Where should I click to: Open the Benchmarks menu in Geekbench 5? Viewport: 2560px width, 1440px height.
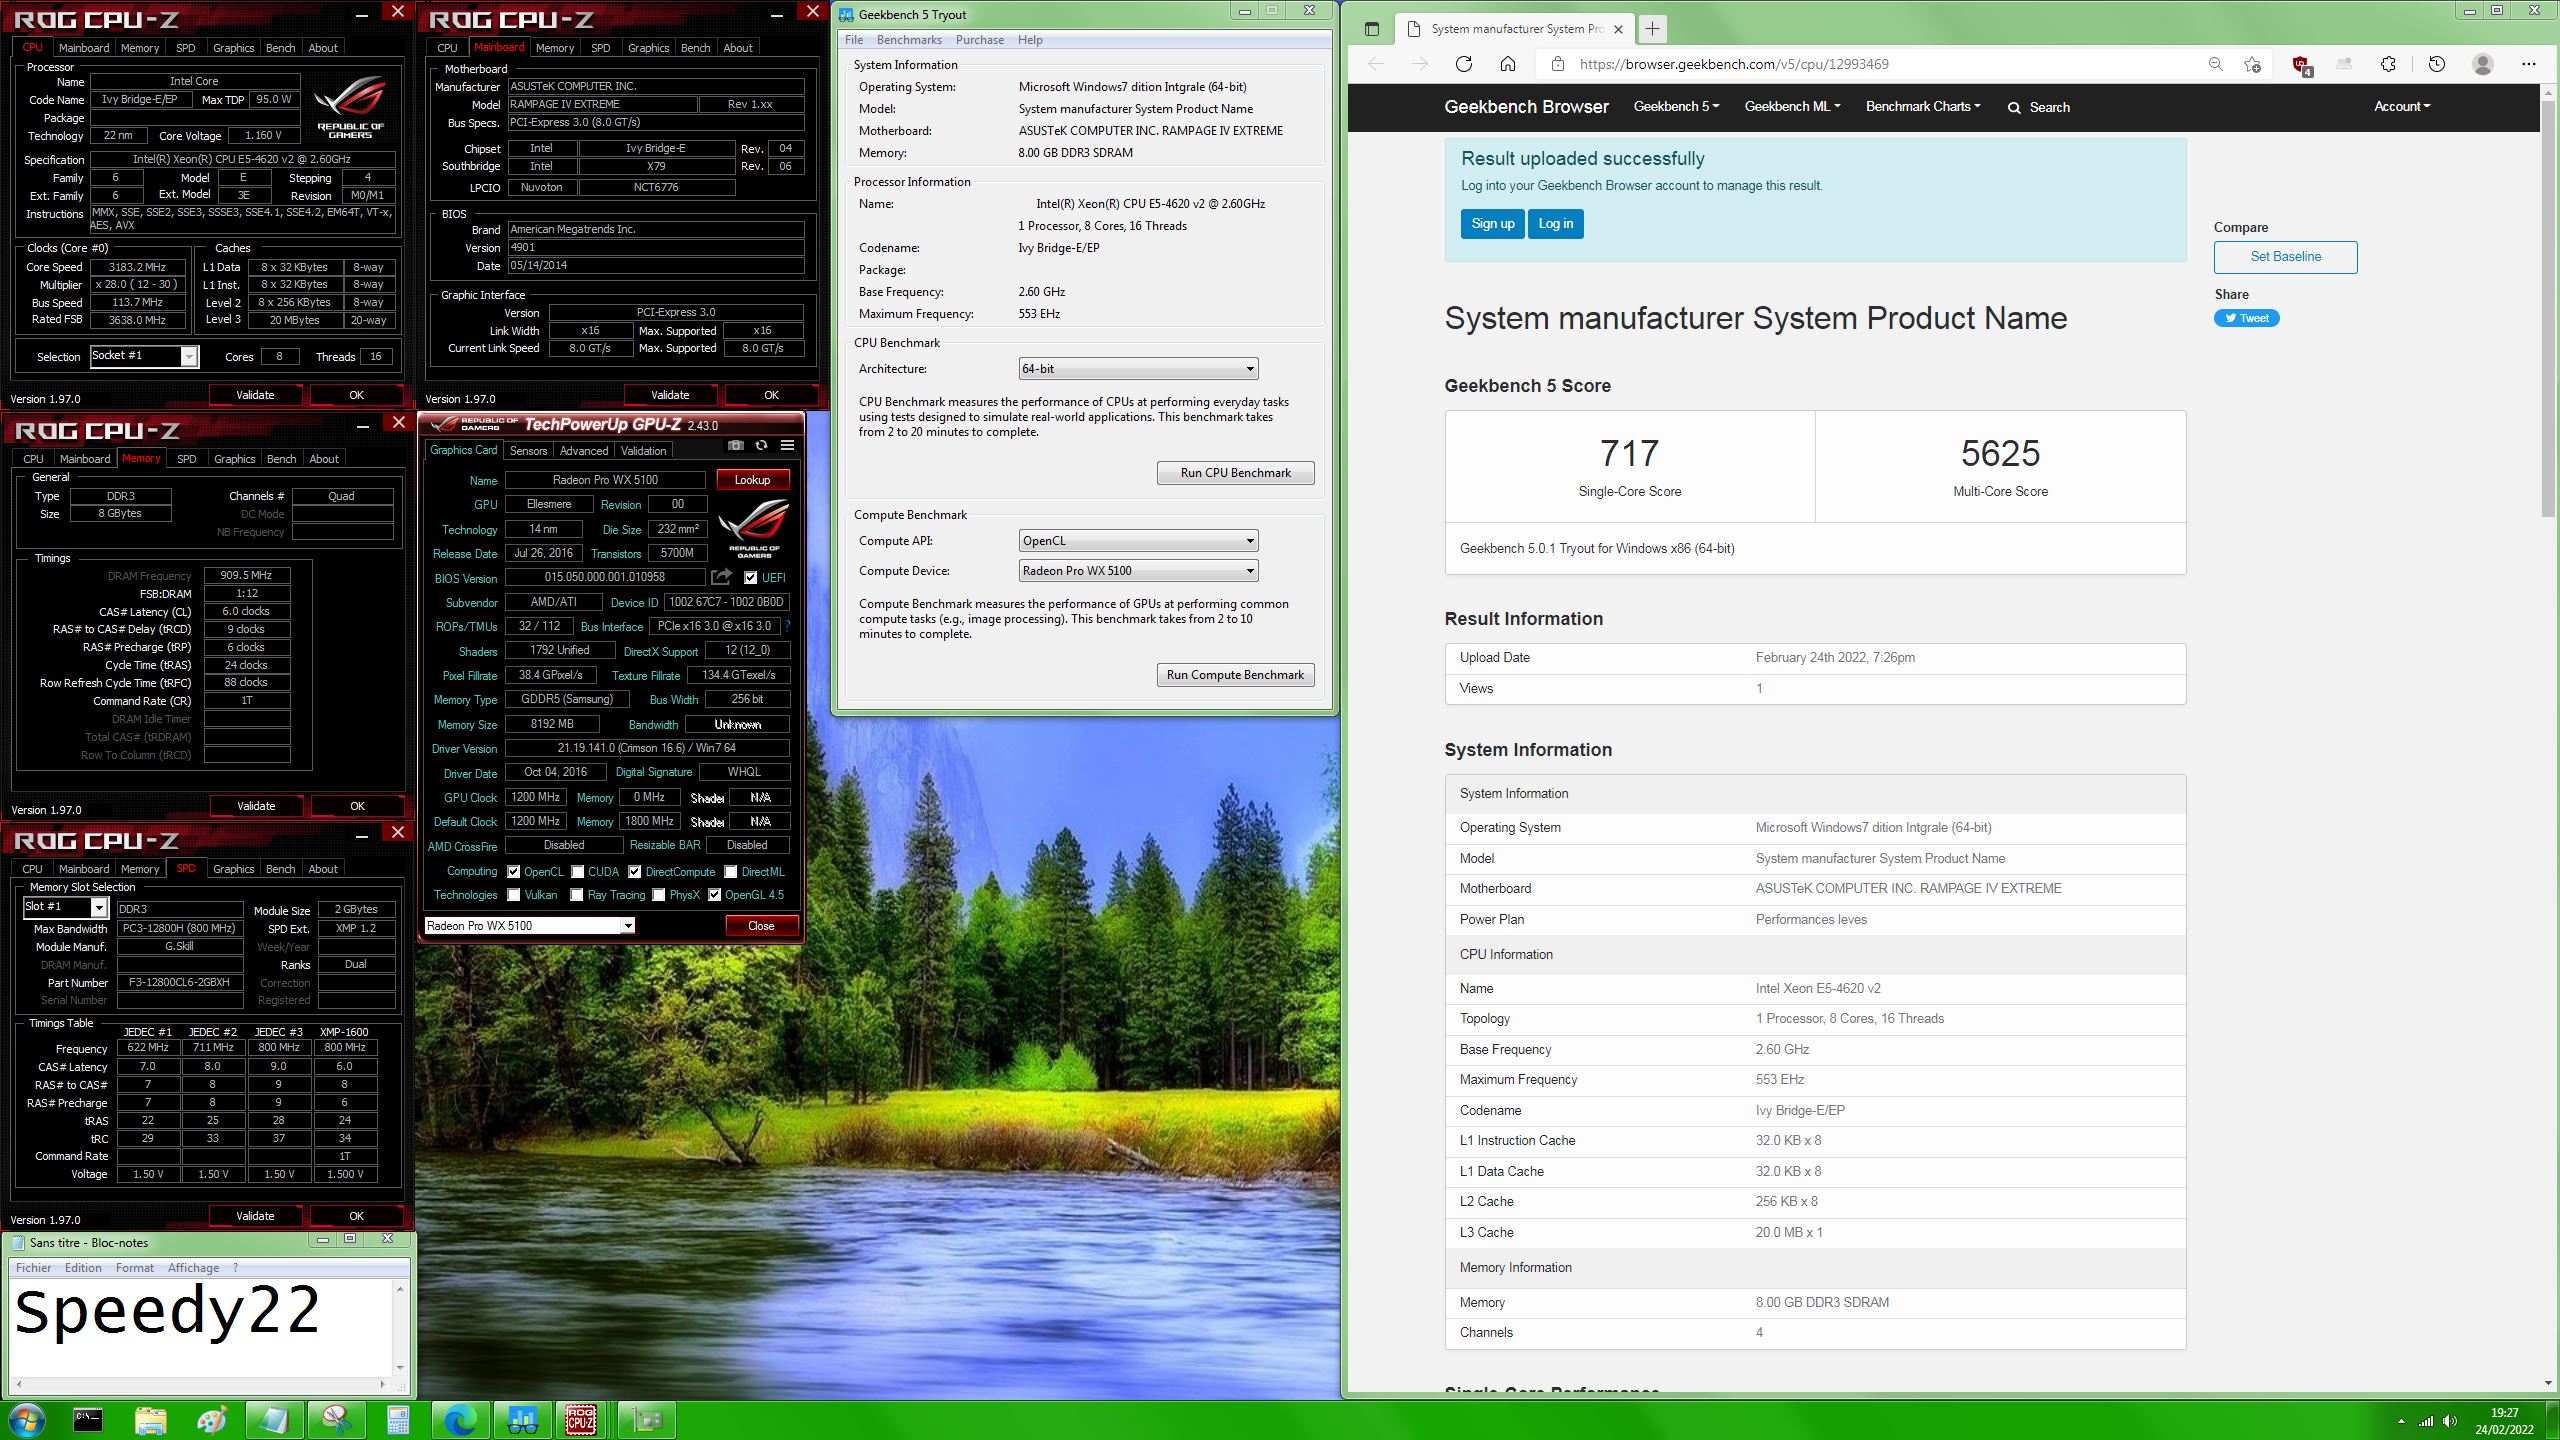pos(909,40)
